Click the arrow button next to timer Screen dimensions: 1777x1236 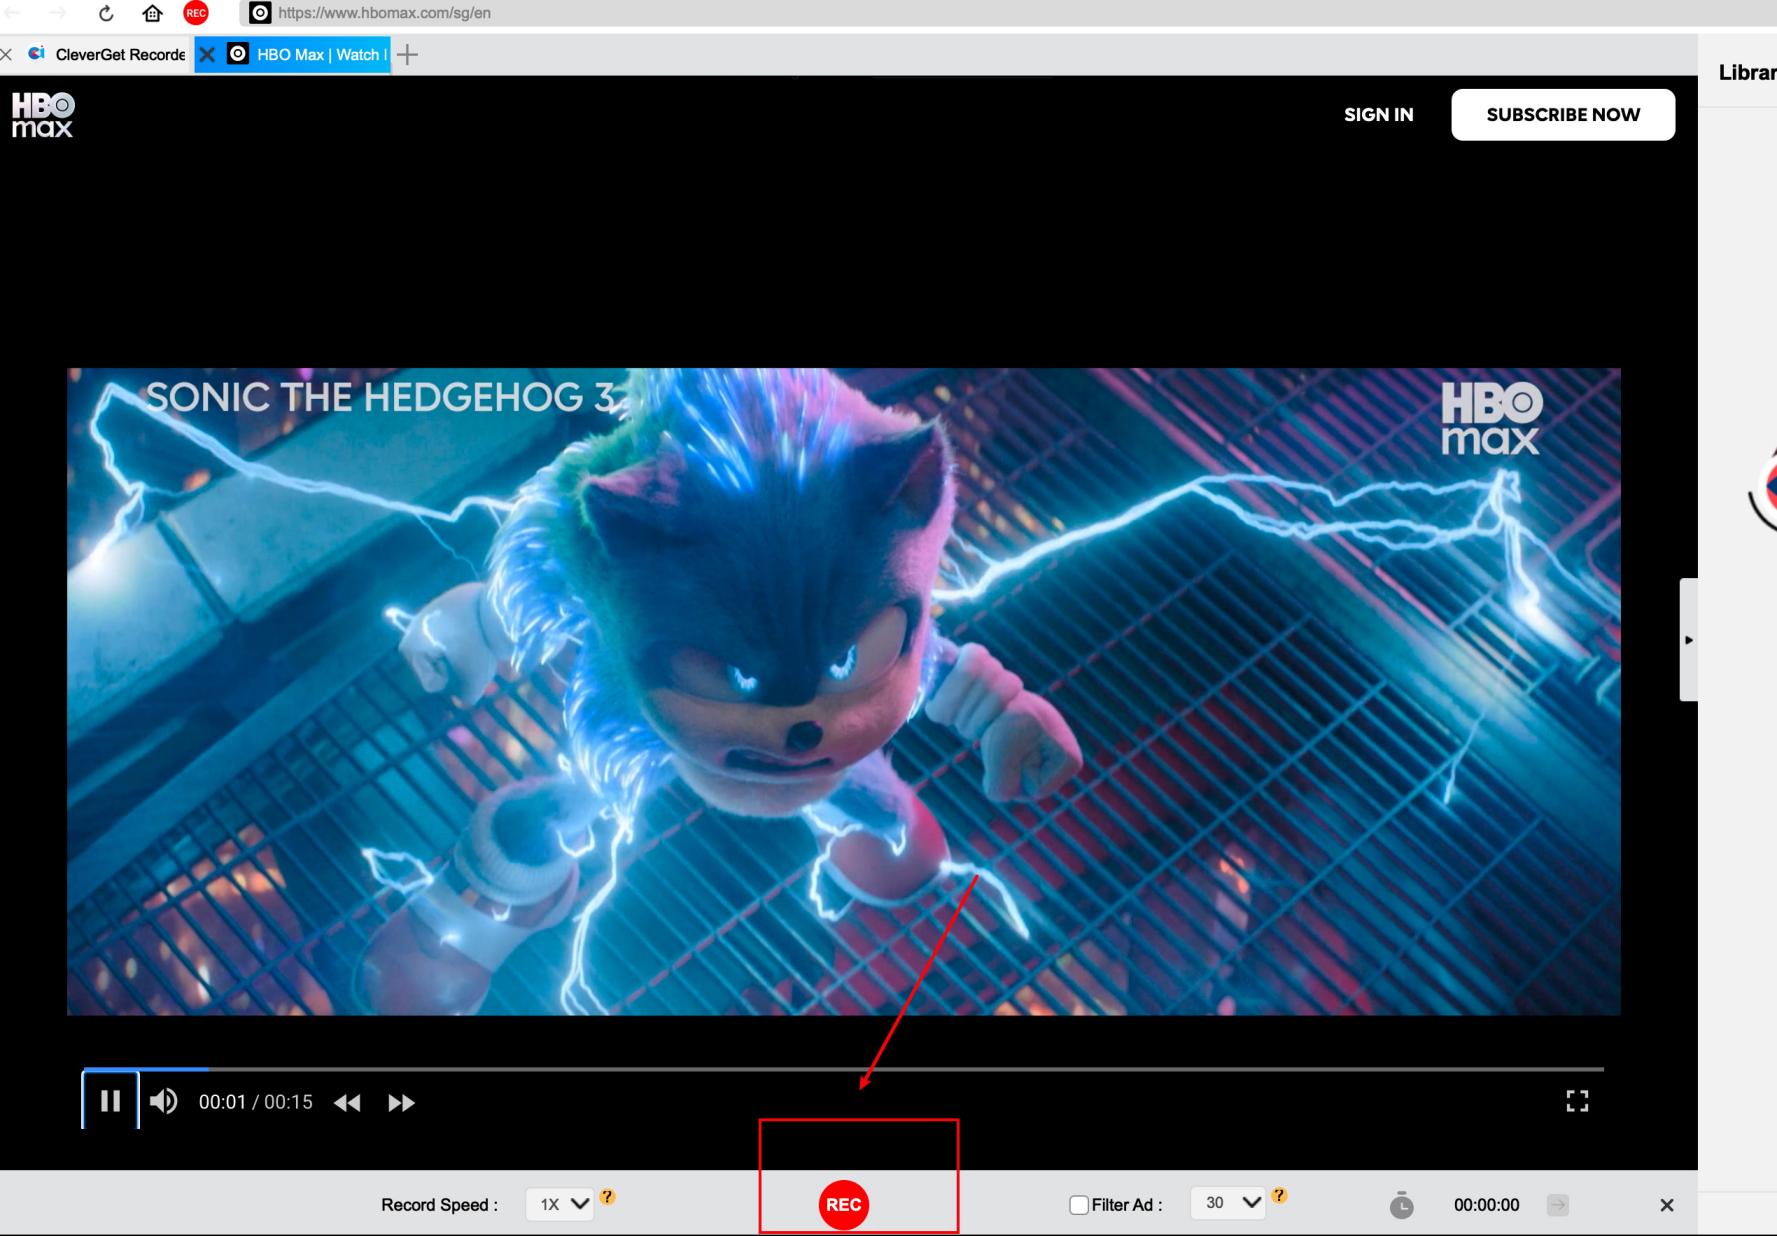pyautogui.click(x=1557, y=1205)
